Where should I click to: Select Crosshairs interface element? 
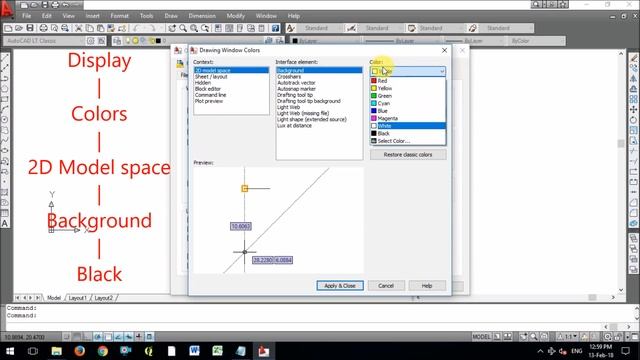(x=319, y=77)
